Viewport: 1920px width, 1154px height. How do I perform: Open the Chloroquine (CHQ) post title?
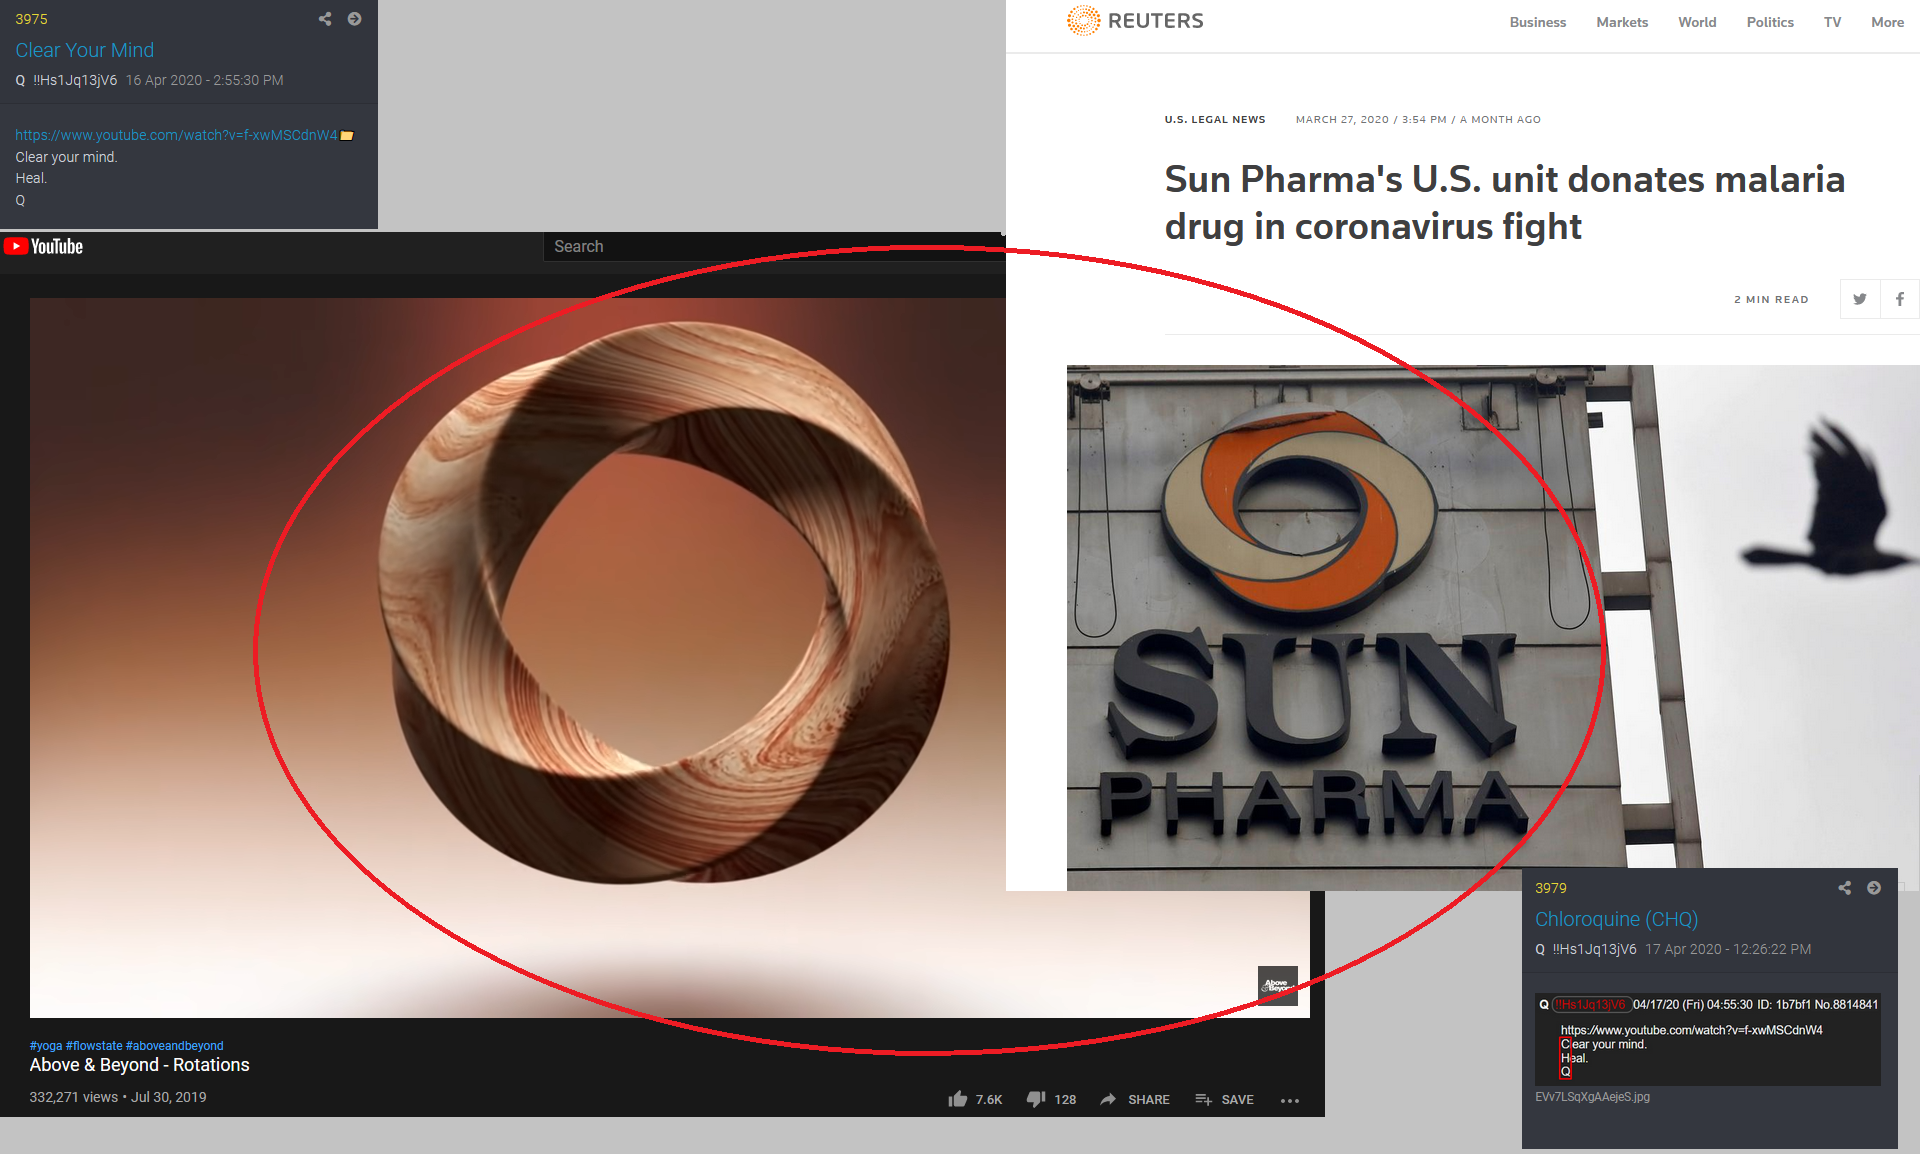pyautogui.click(x=1617, y=919)
